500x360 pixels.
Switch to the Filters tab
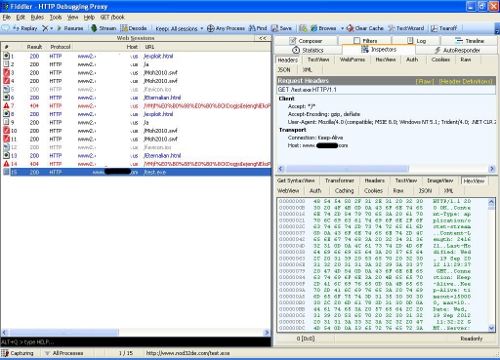[x=365, y=41]
